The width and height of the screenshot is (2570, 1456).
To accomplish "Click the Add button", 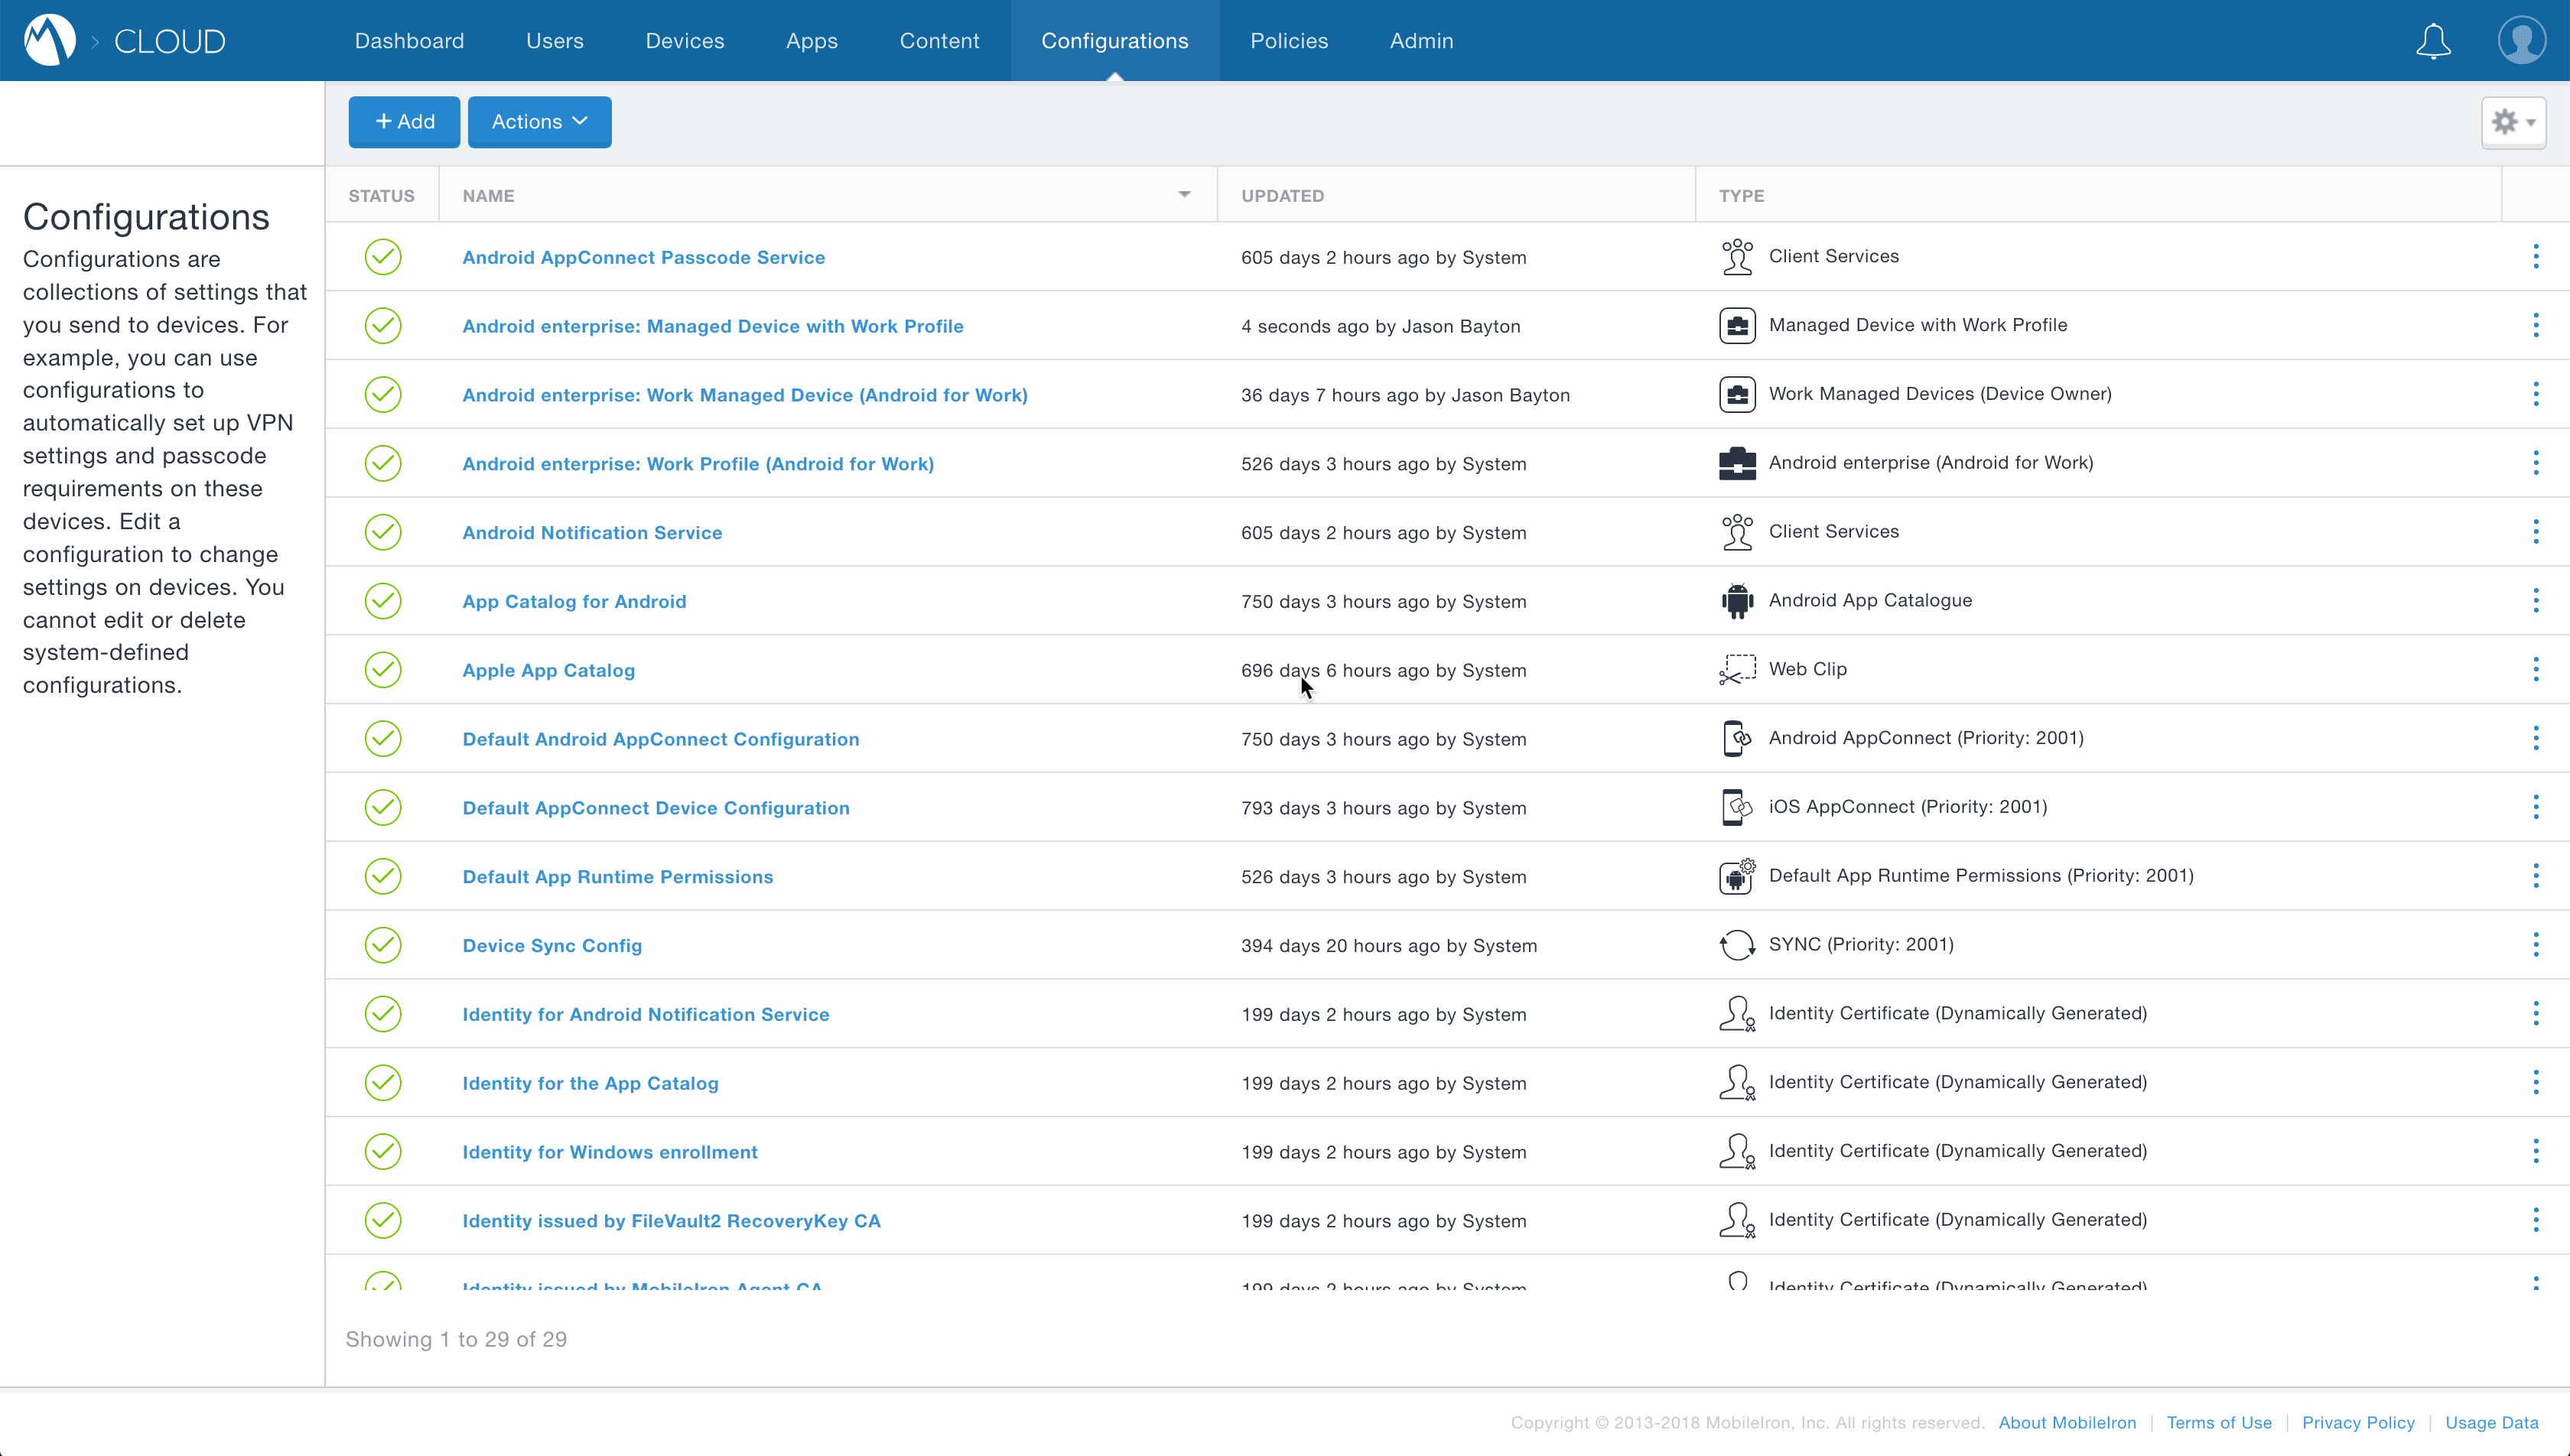I will point(404,121).
